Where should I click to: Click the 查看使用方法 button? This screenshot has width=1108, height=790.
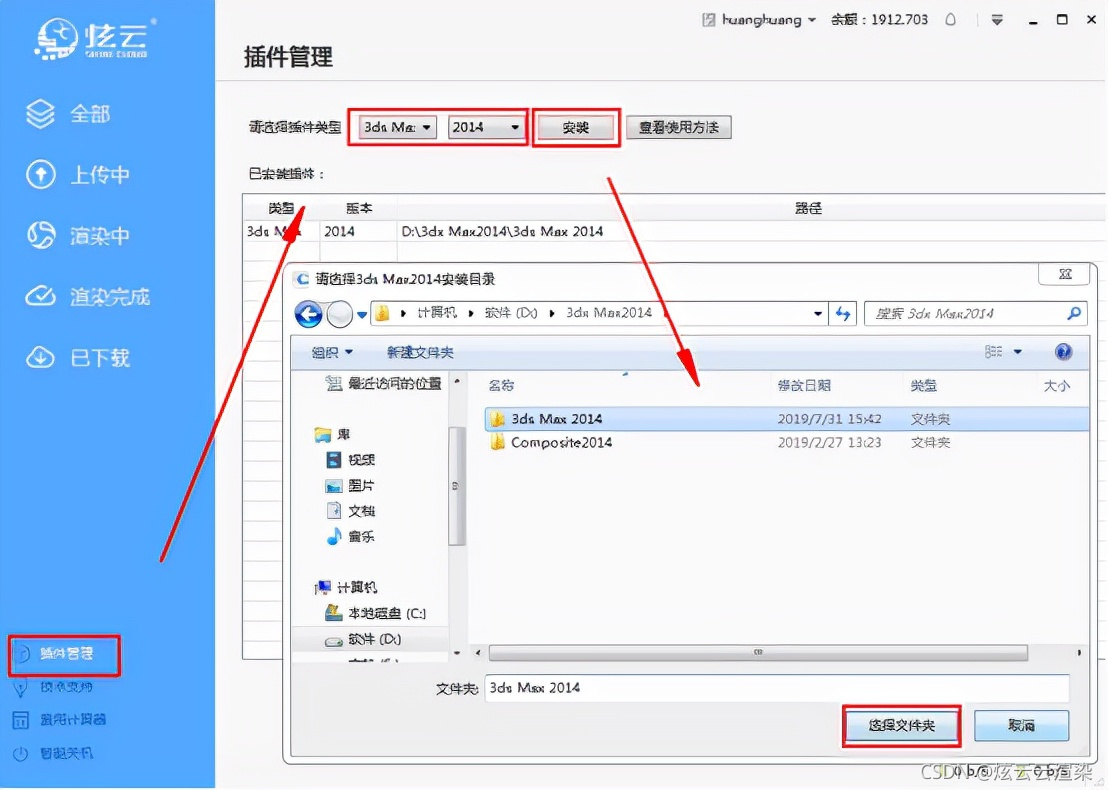coord(678,128)
